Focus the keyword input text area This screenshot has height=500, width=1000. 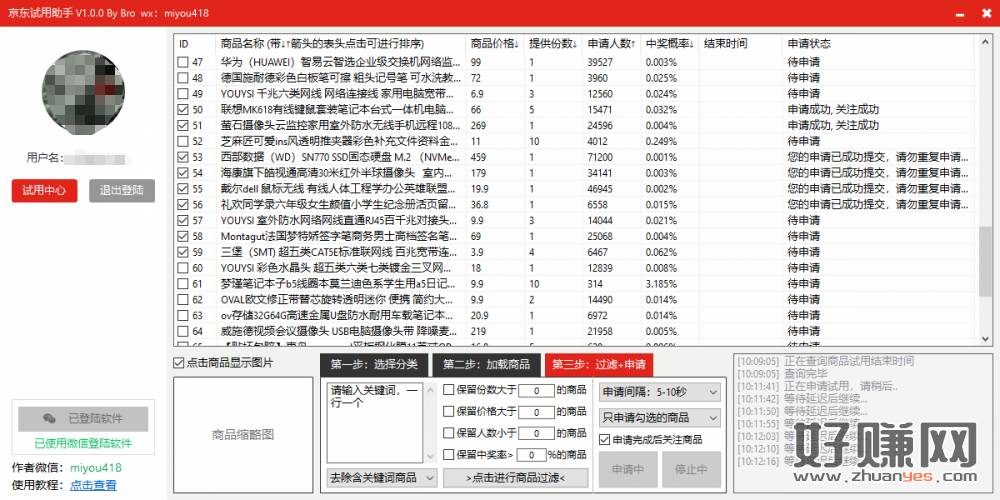point(374,422)
